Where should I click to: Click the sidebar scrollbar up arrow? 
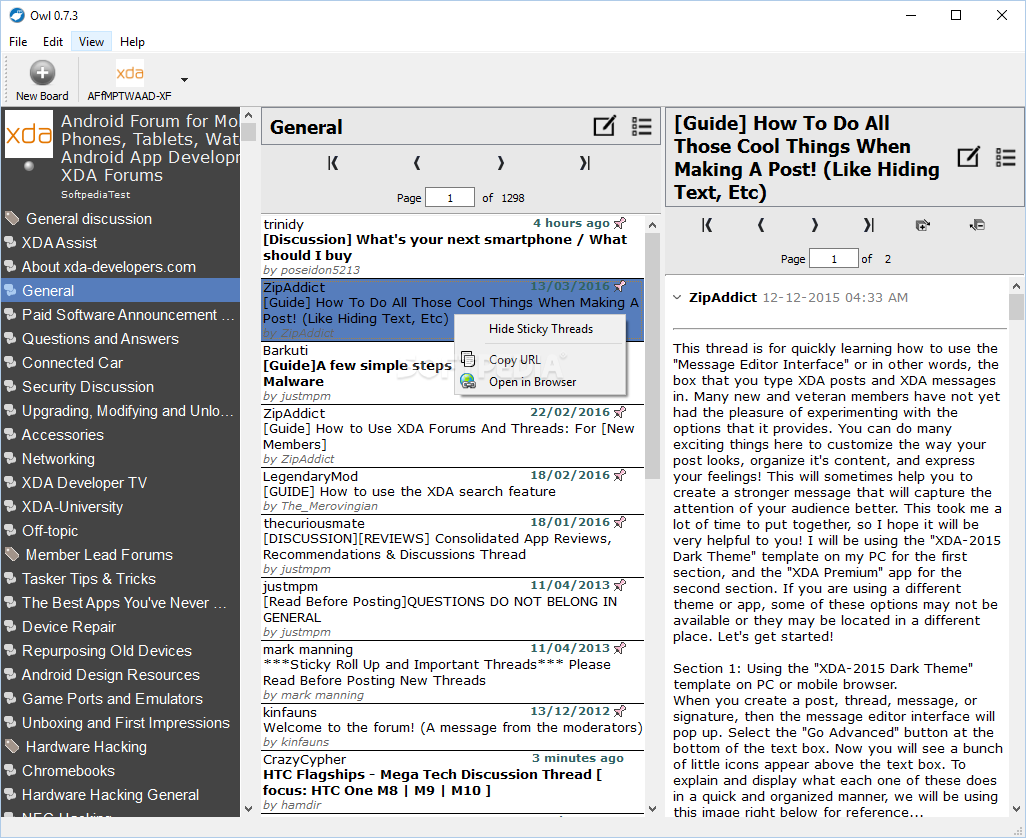tap(248, 115)
